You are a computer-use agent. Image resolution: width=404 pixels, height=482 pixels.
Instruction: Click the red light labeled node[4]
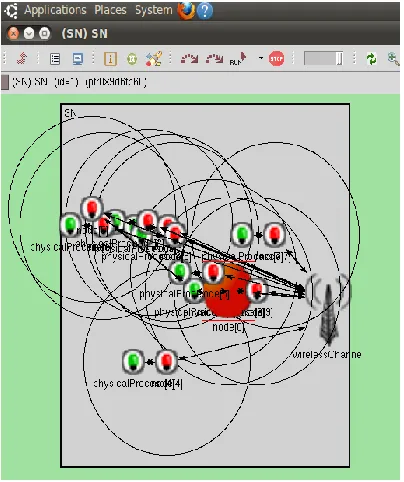point(166,361)
